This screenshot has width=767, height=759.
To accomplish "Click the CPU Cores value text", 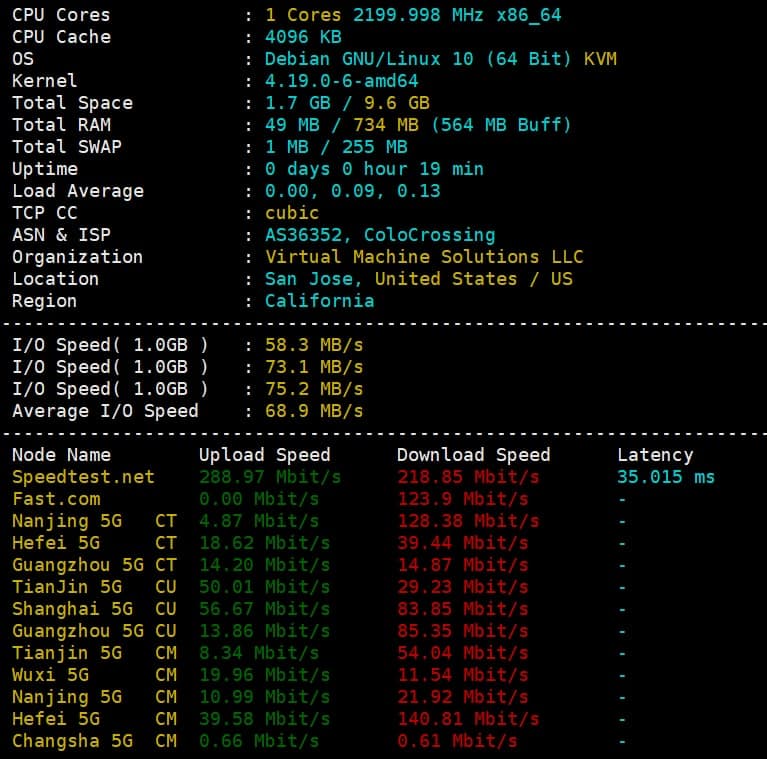I will [x=412, y=15].
